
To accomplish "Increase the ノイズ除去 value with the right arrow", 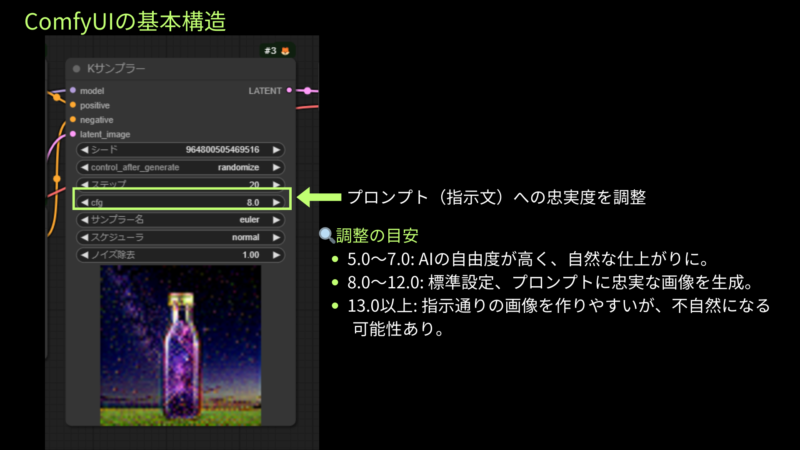I will tap(276, 255).
